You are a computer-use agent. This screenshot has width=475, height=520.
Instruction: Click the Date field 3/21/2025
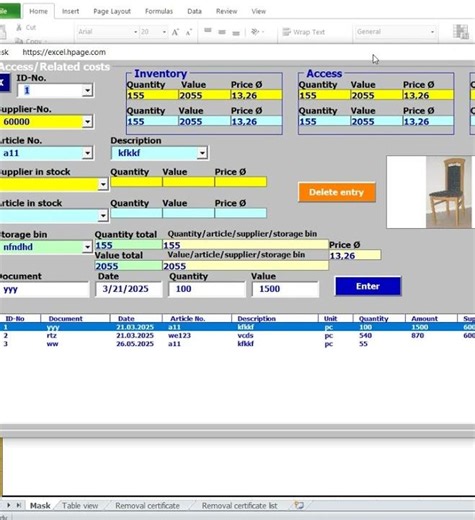[x=129, y=289]
